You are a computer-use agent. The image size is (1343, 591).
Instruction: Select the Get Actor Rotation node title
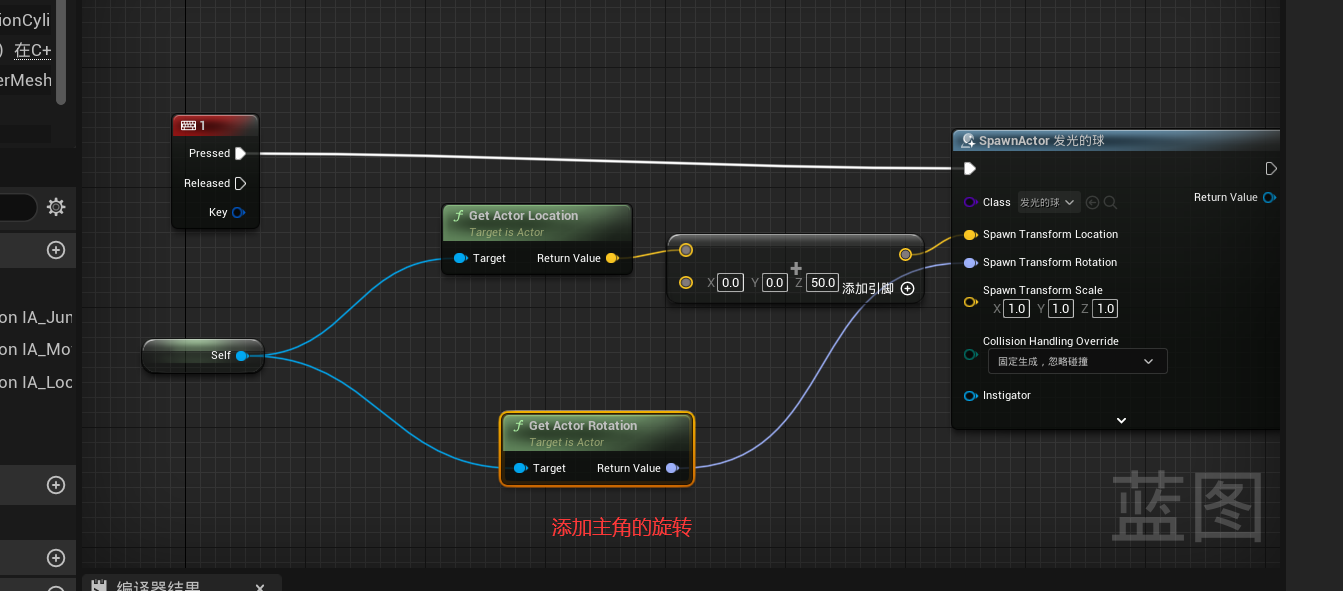pos(583,425)
